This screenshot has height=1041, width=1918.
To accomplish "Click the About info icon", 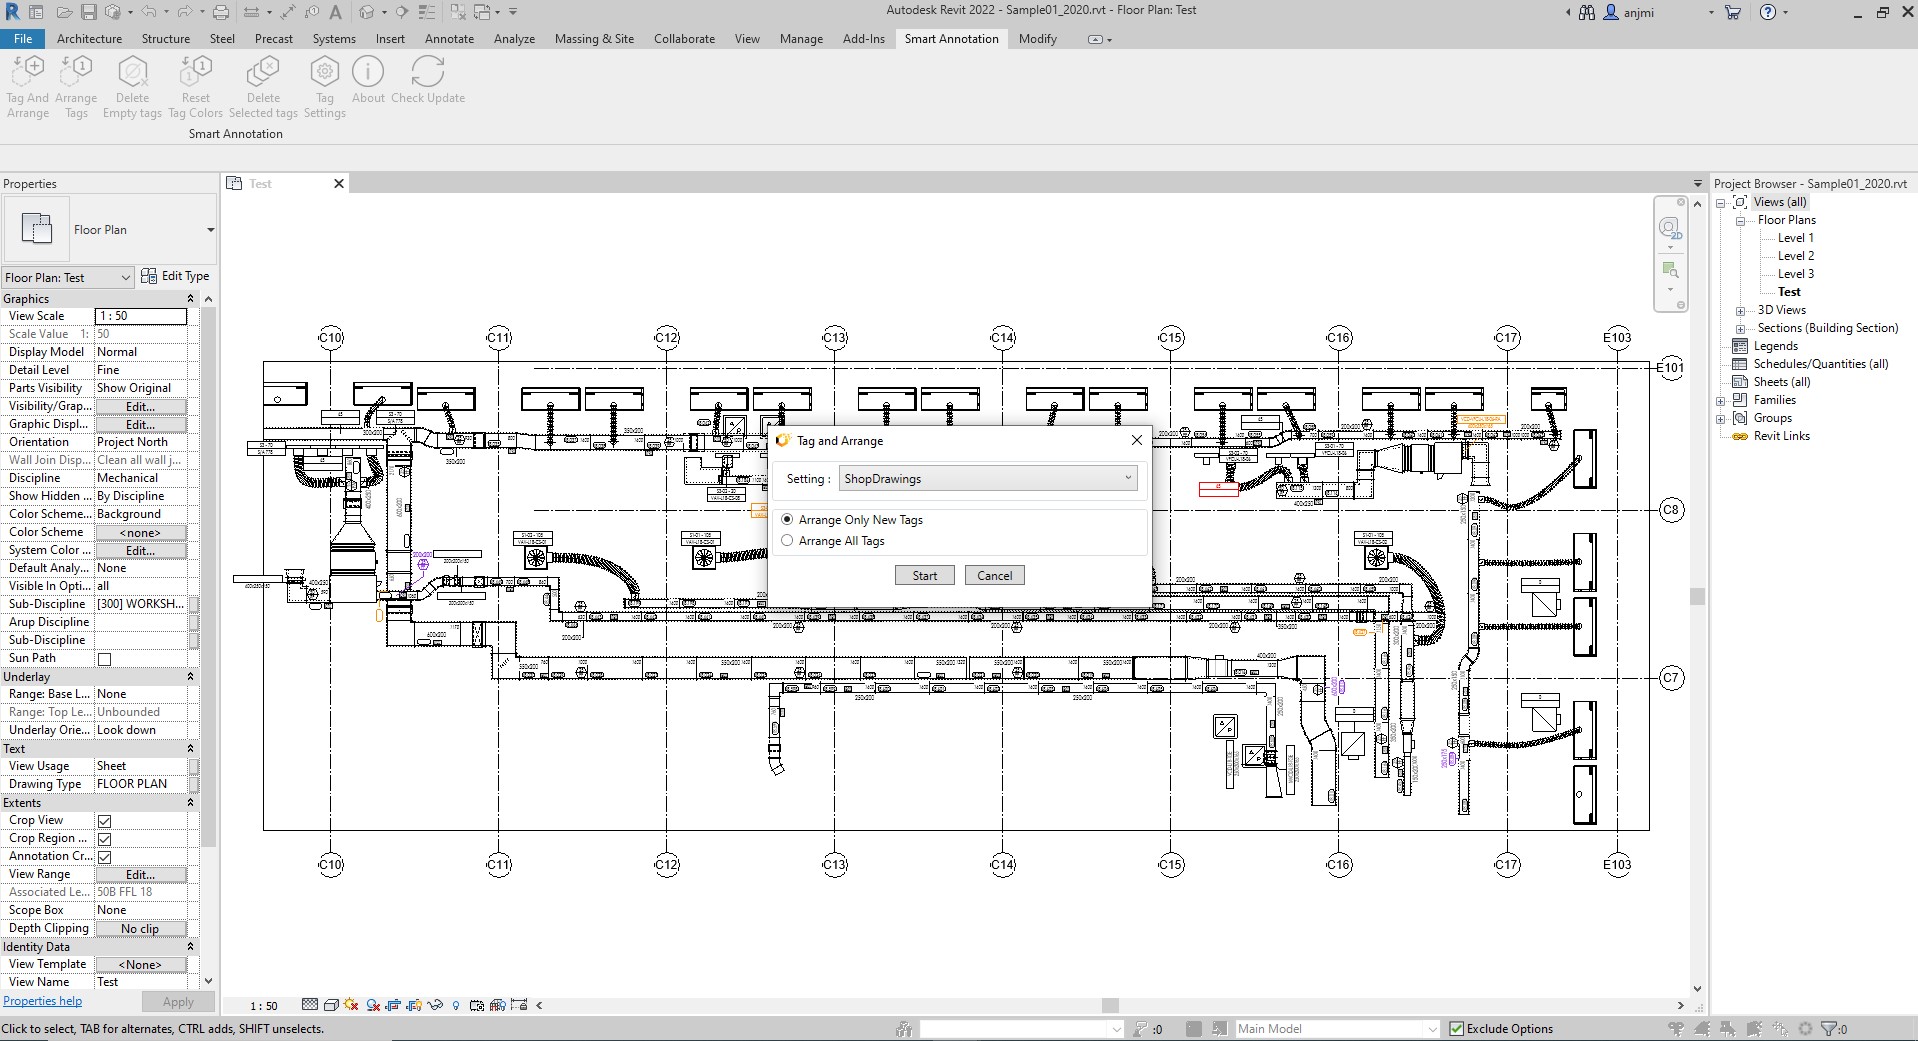I will (368, 72).
